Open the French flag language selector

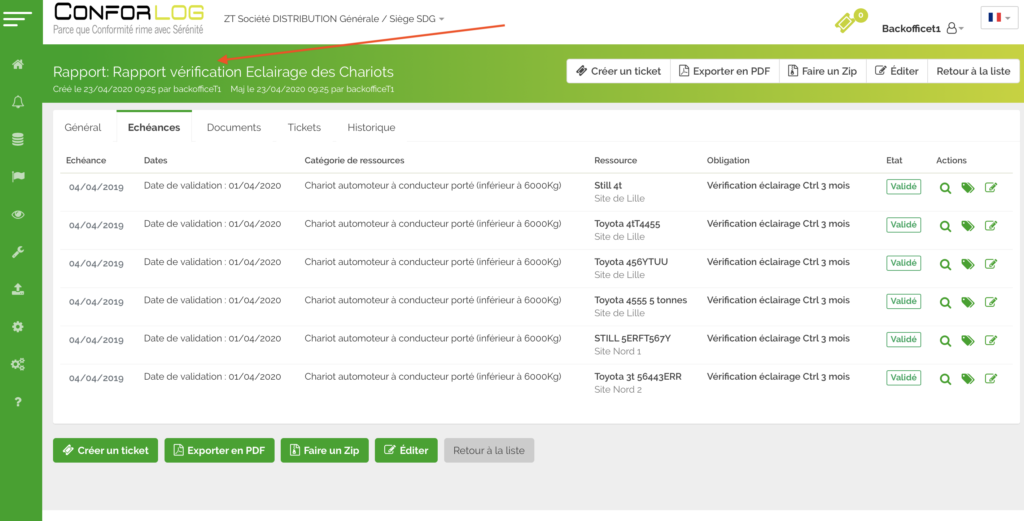(x=998, y=18)
